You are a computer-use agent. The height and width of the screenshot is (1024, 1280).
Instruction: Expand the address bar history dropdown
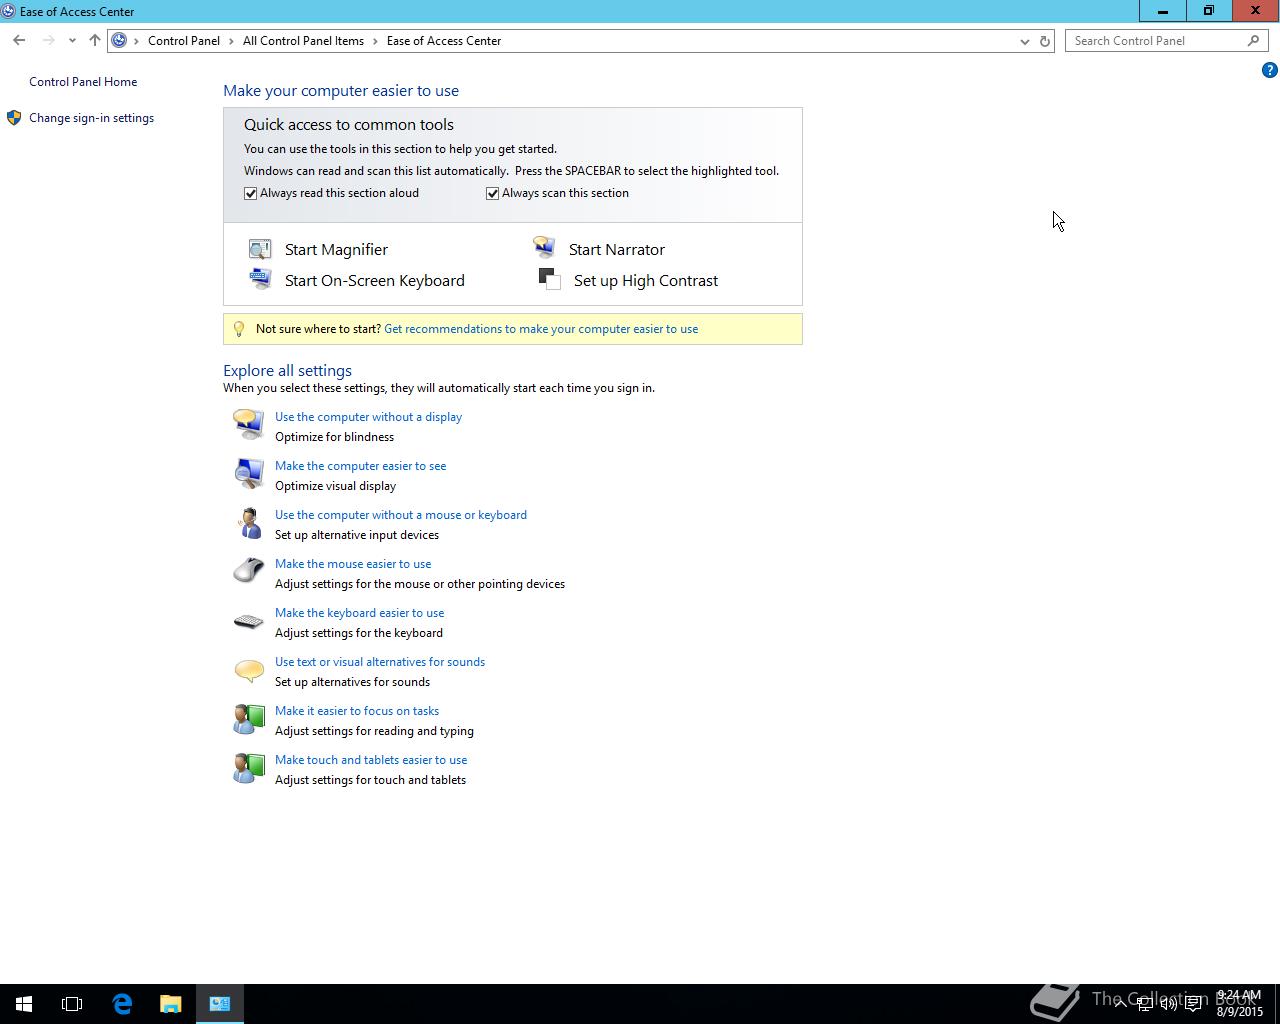[1024, 41]
